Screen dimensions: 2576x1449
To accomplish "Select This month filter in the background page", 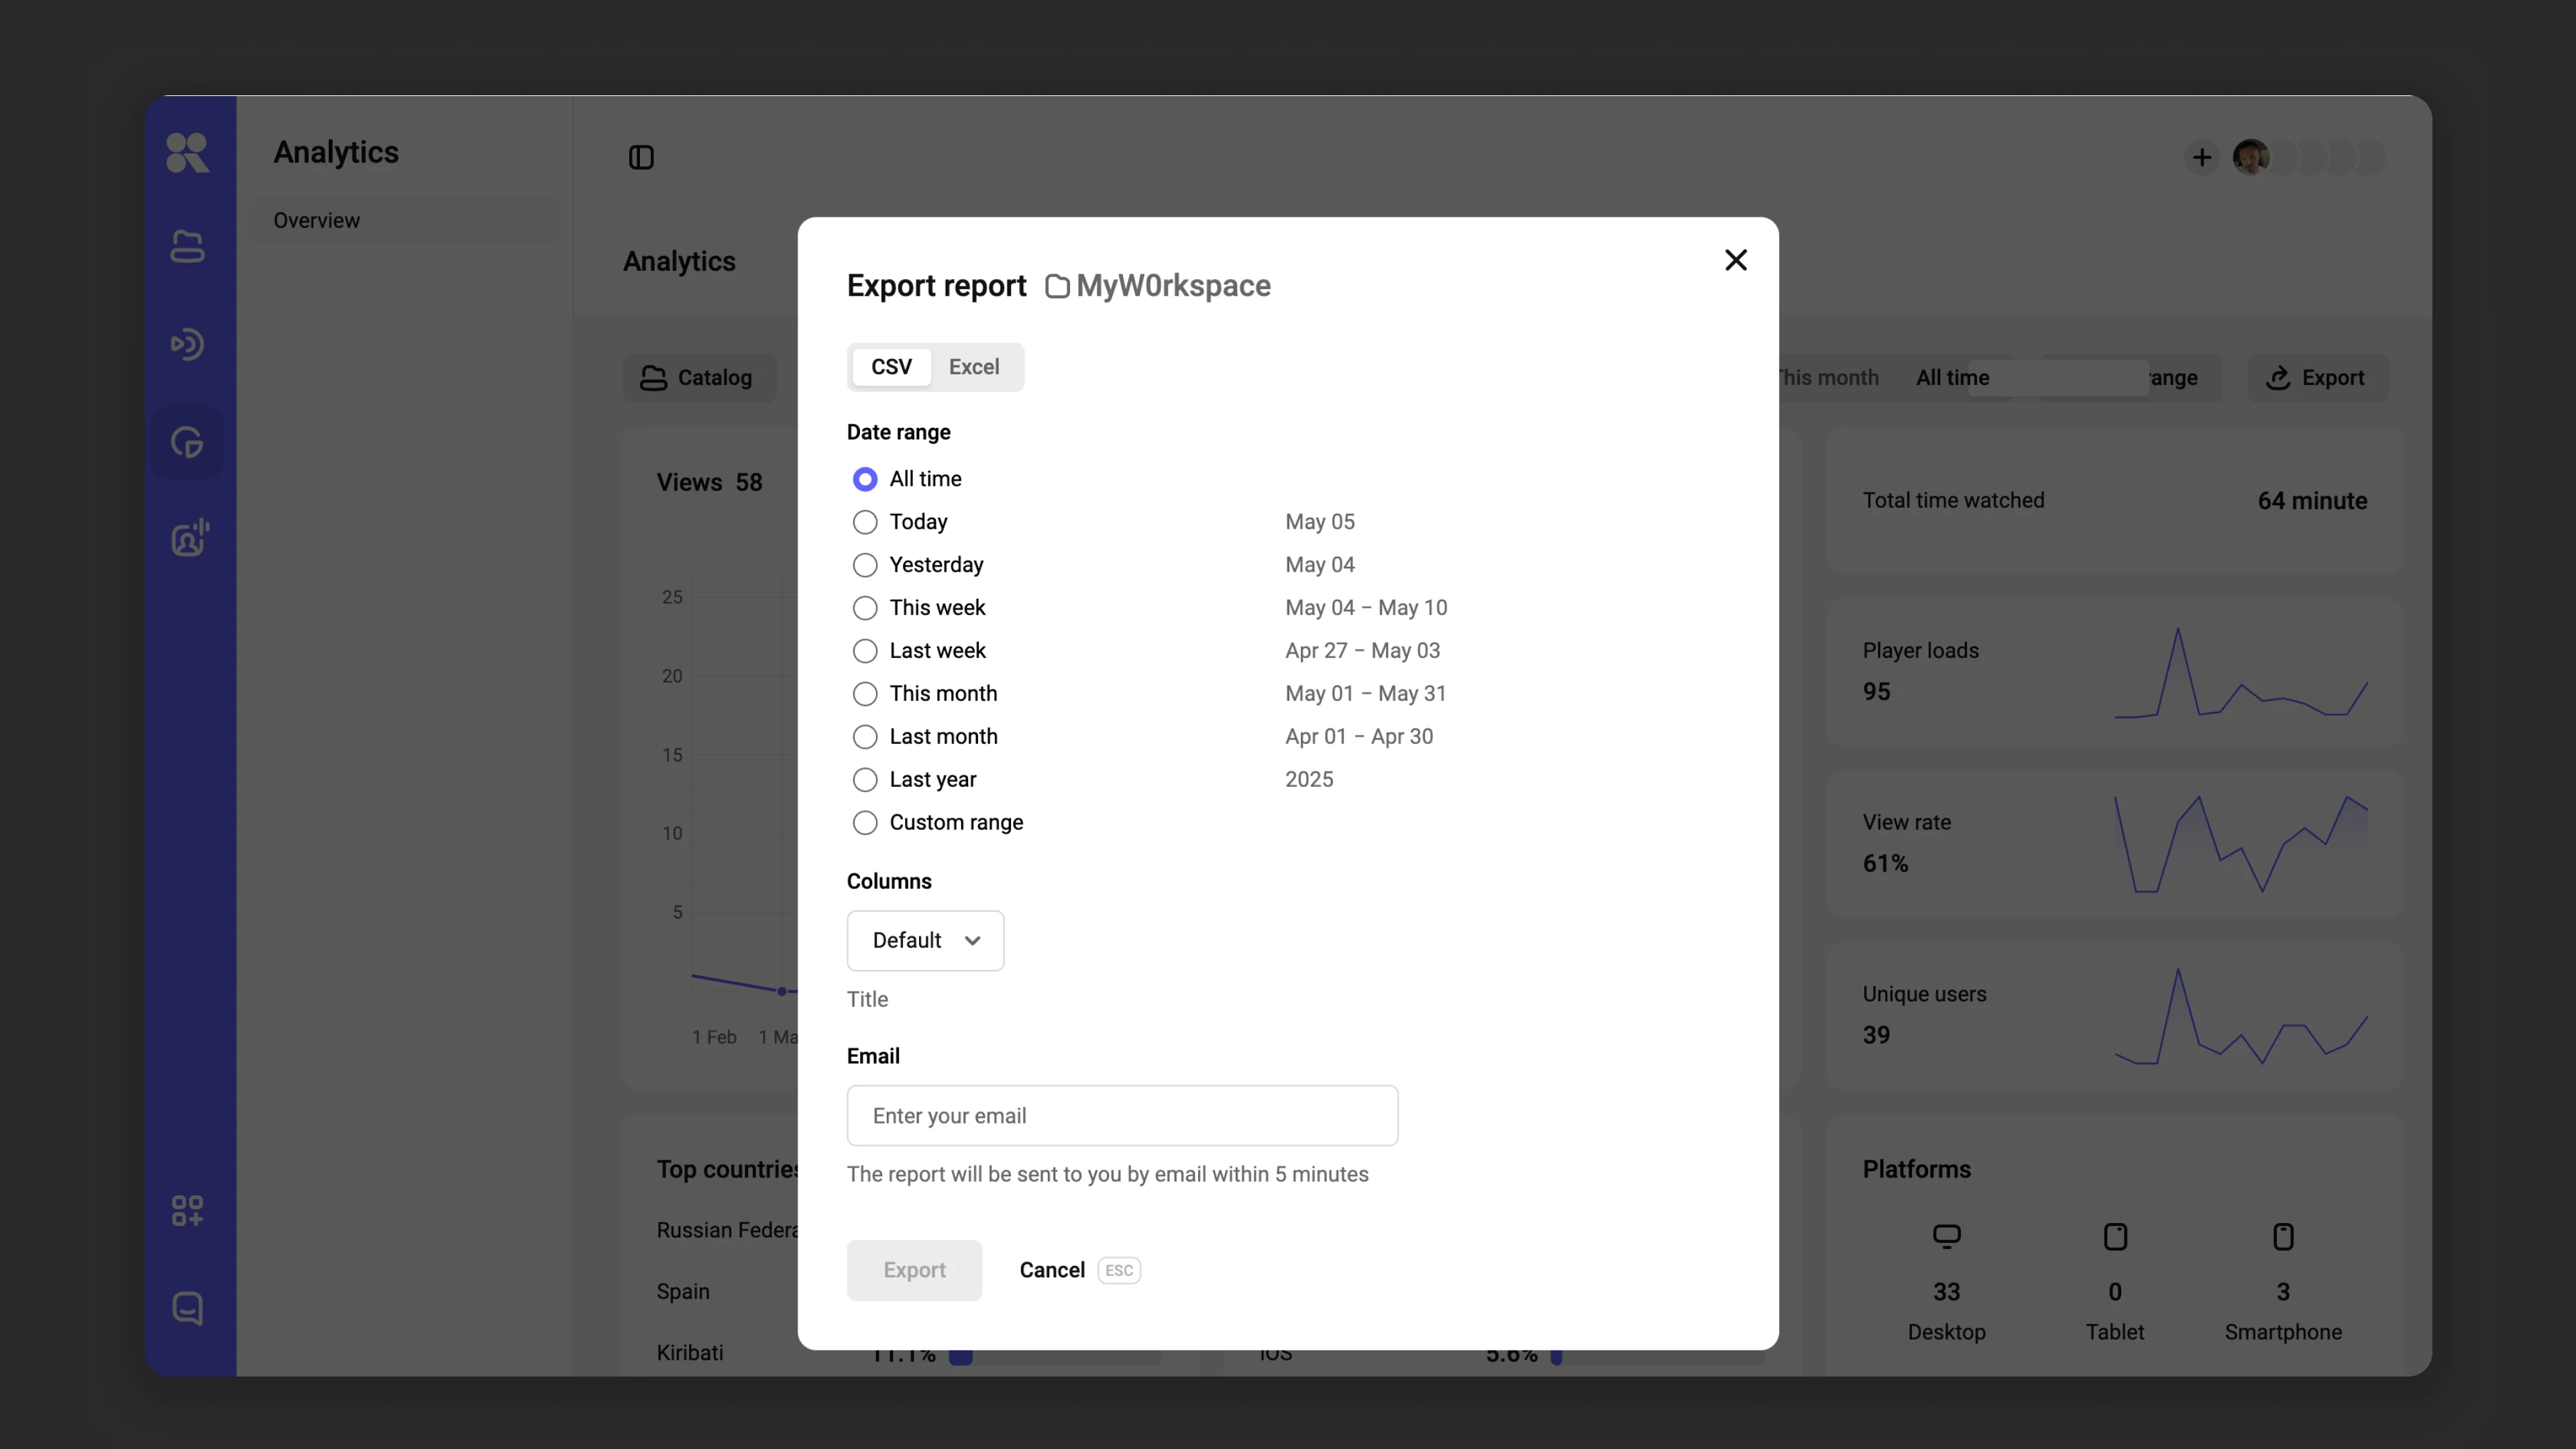I will (x=1829, y=378).
